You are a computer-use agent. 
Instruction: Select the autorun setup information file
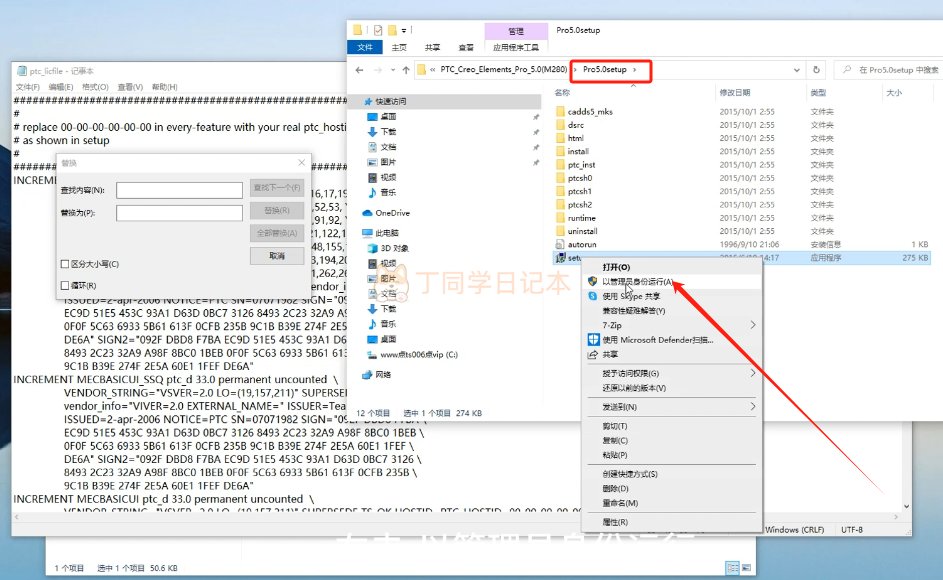(x=576, y=244)
